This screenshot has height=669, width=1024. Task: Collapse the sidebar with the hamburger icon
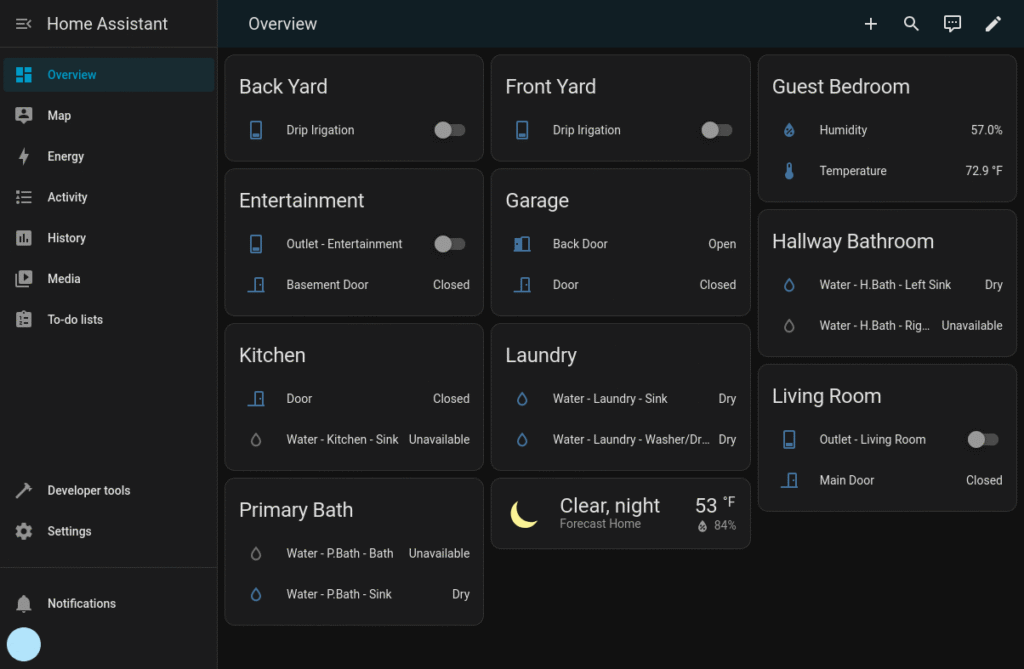22,23
